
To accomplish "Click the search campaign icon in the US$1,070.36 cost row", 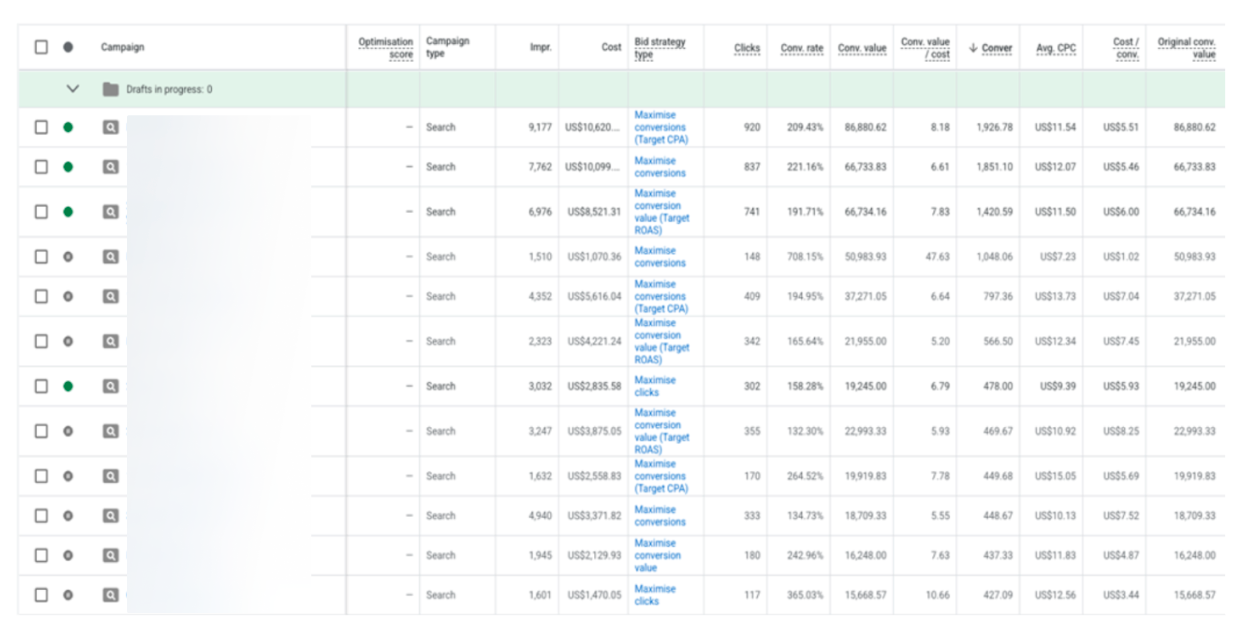I will (110, 257).
